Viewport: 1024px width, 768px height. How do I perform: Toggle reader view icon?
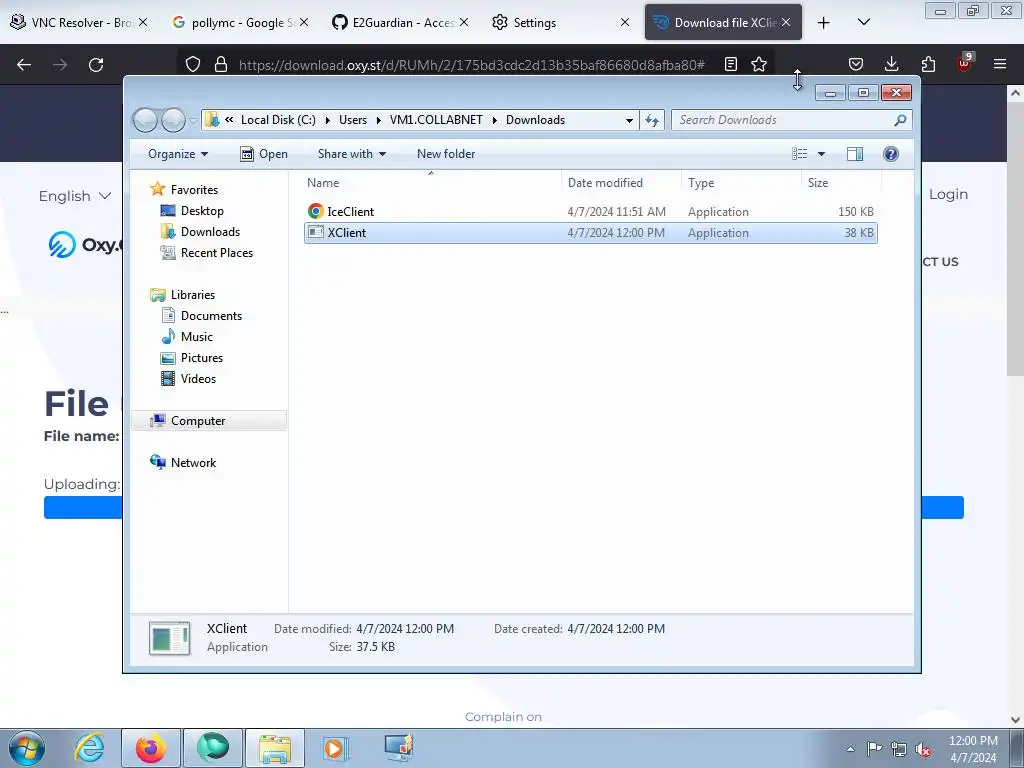pyautogui.click(x=731, y=65)
